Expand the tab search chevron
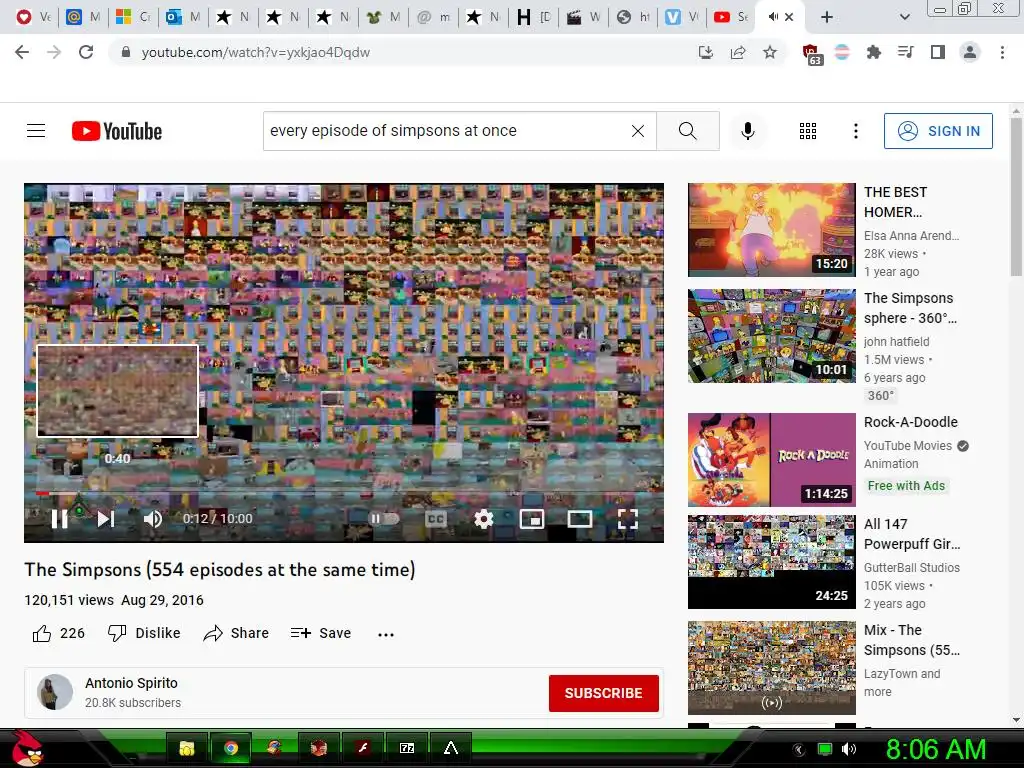Viewport: 1024px width, 768px height. point(904,17)
